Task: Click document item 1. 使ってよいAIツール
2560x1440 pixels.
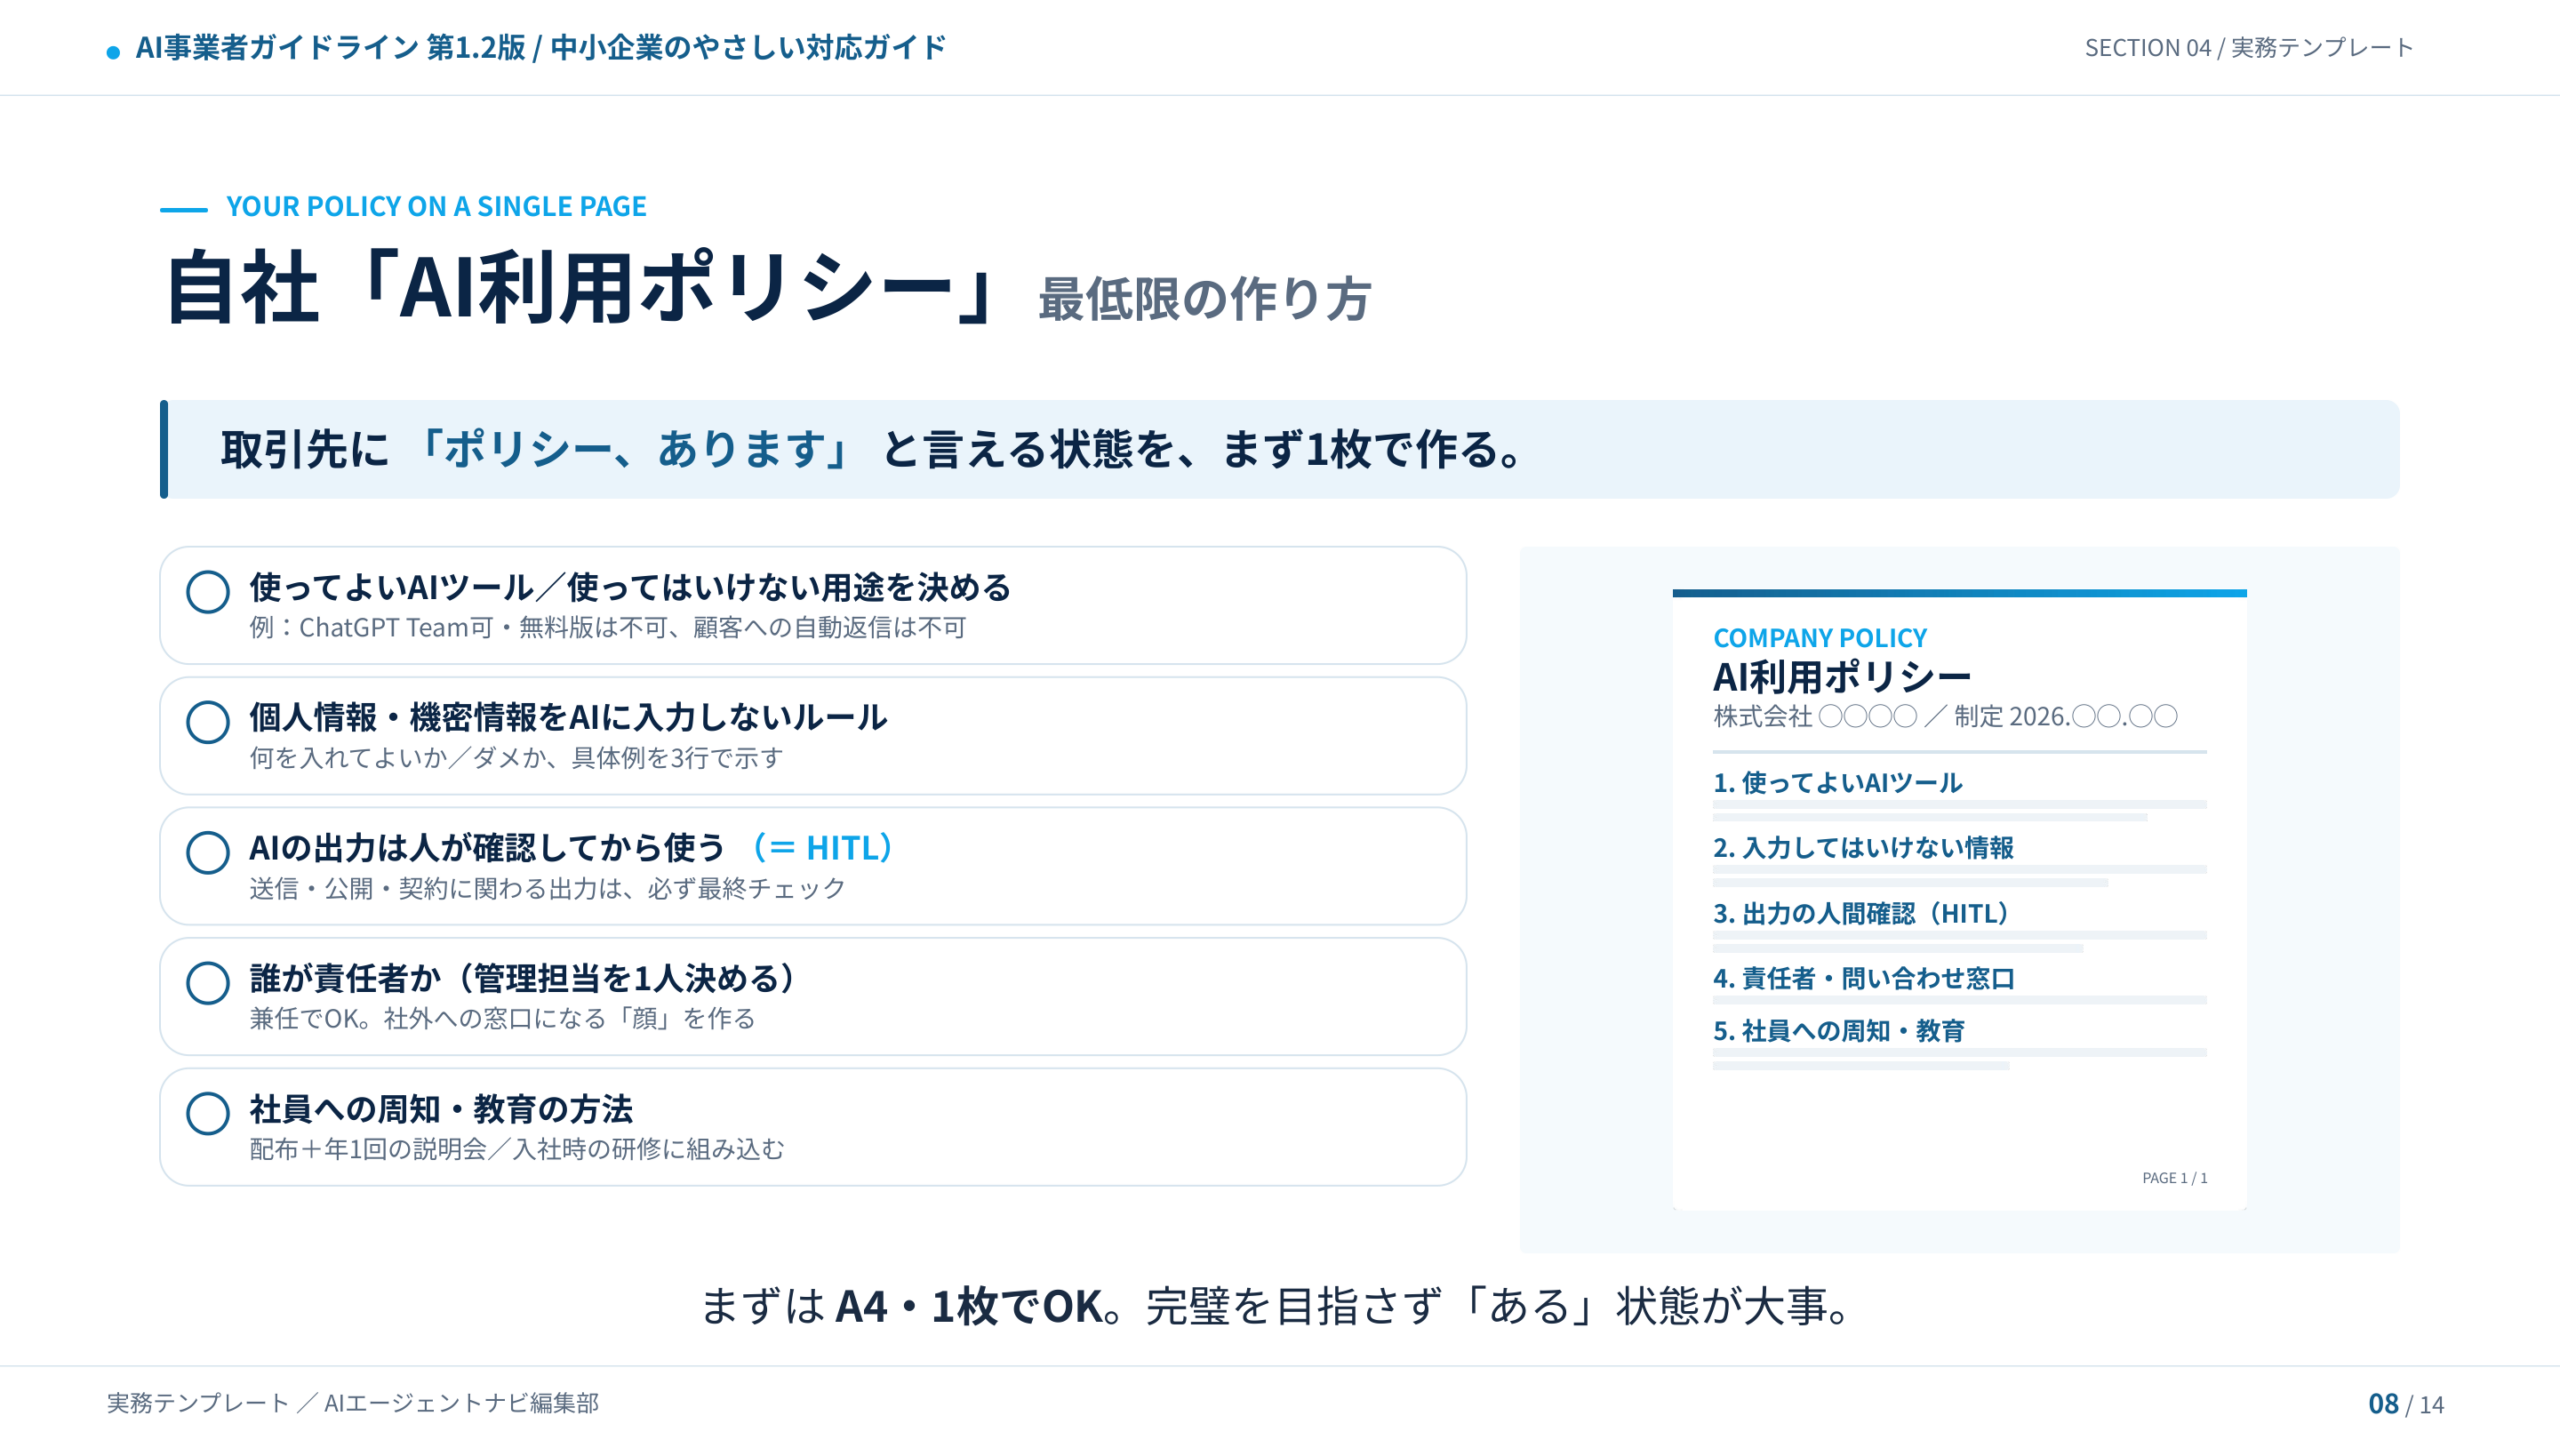Action: point(1838,782)
